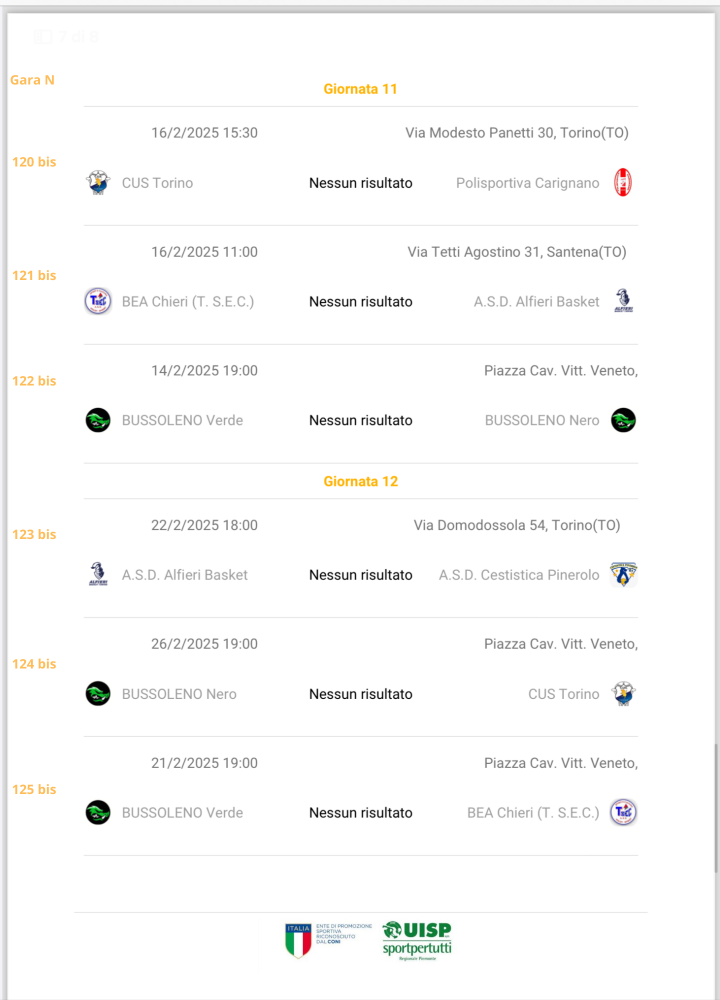Select the Giornata 11 heading
Image resolution: width=720 pixels, height=1000 pixels.
(x=360, y=89)
